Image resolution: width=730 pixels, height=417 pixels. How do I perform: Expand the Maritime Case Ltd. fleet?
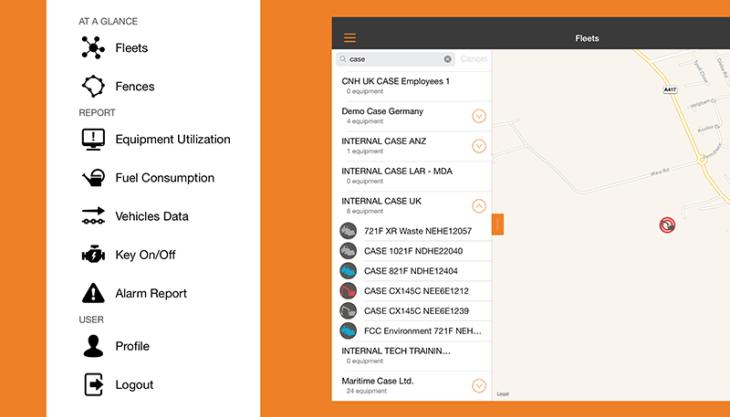point(479,386)
